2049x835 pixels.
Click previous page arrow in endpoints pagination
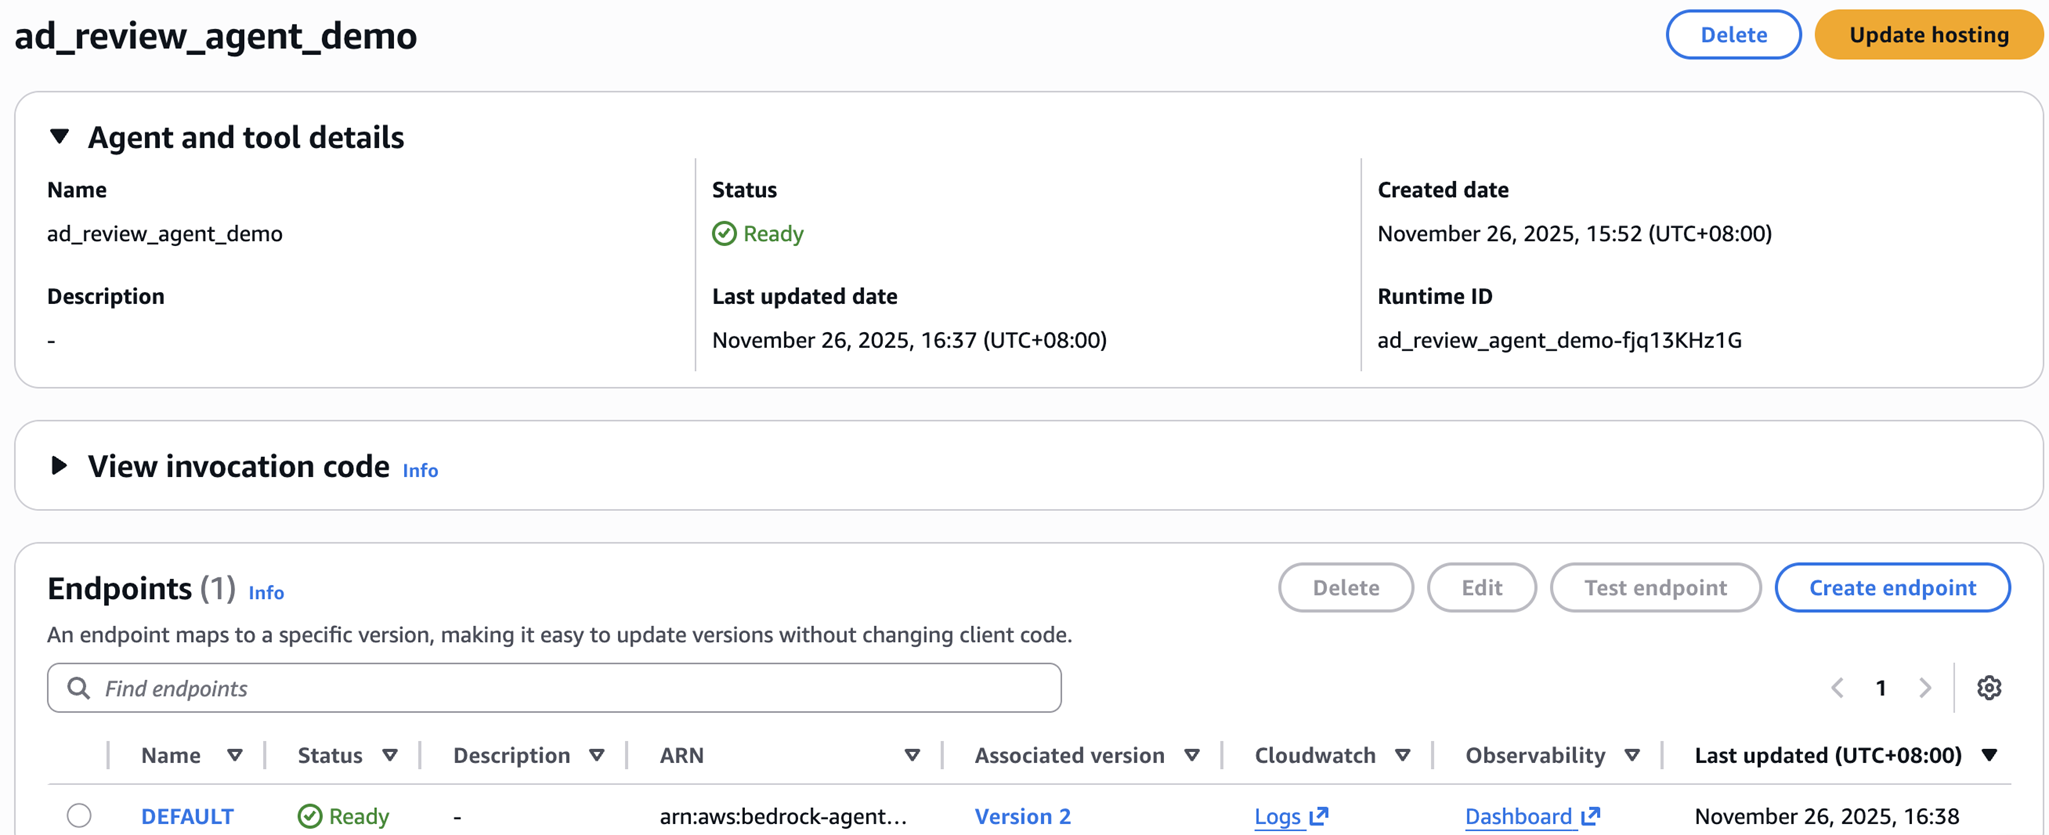1837,688
